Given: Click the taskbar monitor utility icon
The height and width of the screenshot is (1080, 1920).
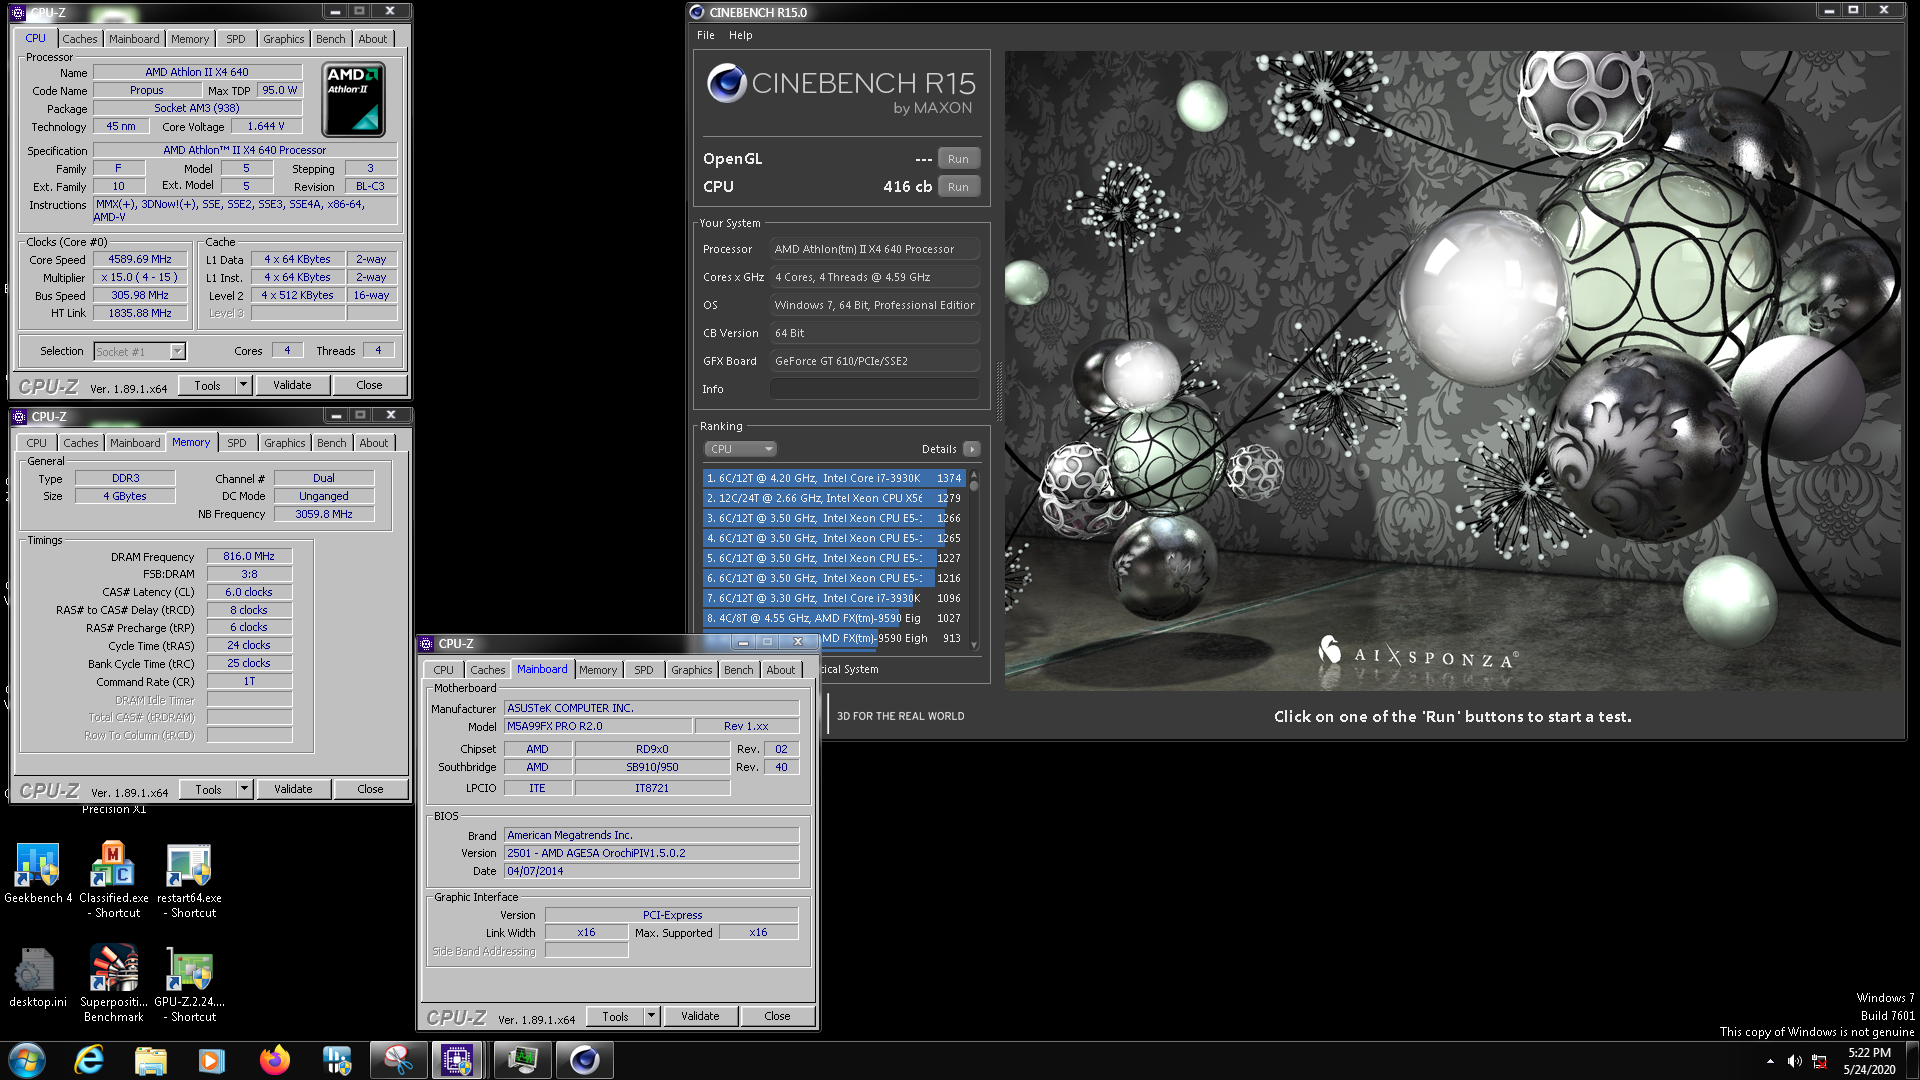Looking at the screenshot, I should pos(522,1060).
